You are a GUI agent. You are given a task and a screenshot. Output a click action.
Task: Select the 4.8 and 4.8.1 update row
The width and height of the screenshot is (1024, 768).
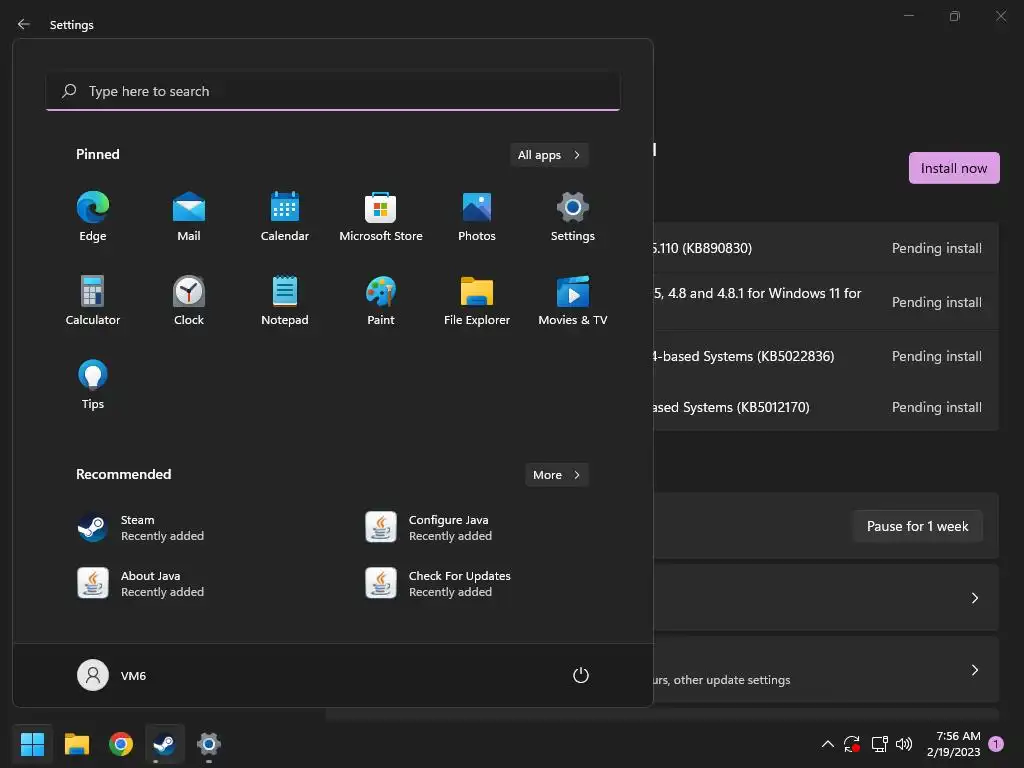pos(826,302)
